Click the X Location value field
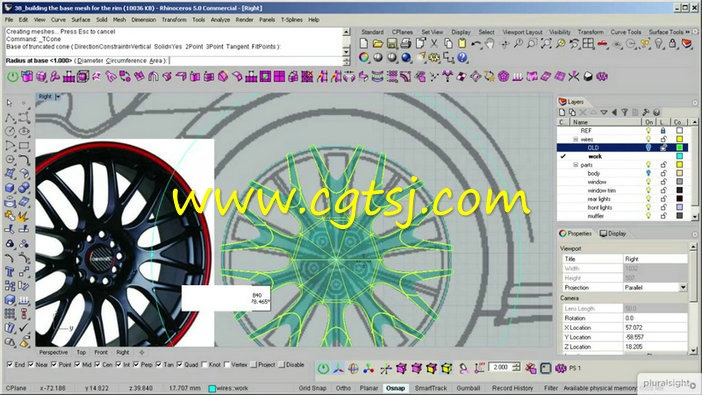Screen dimensions: 702x395 pos(655,327)
